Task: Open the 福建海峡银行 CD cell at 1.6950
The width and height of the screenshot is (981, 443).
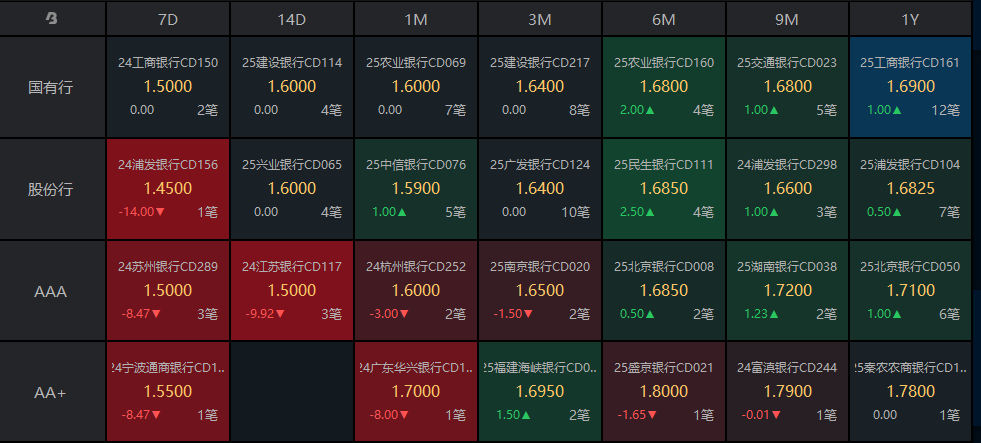Action: click(539, 392)
